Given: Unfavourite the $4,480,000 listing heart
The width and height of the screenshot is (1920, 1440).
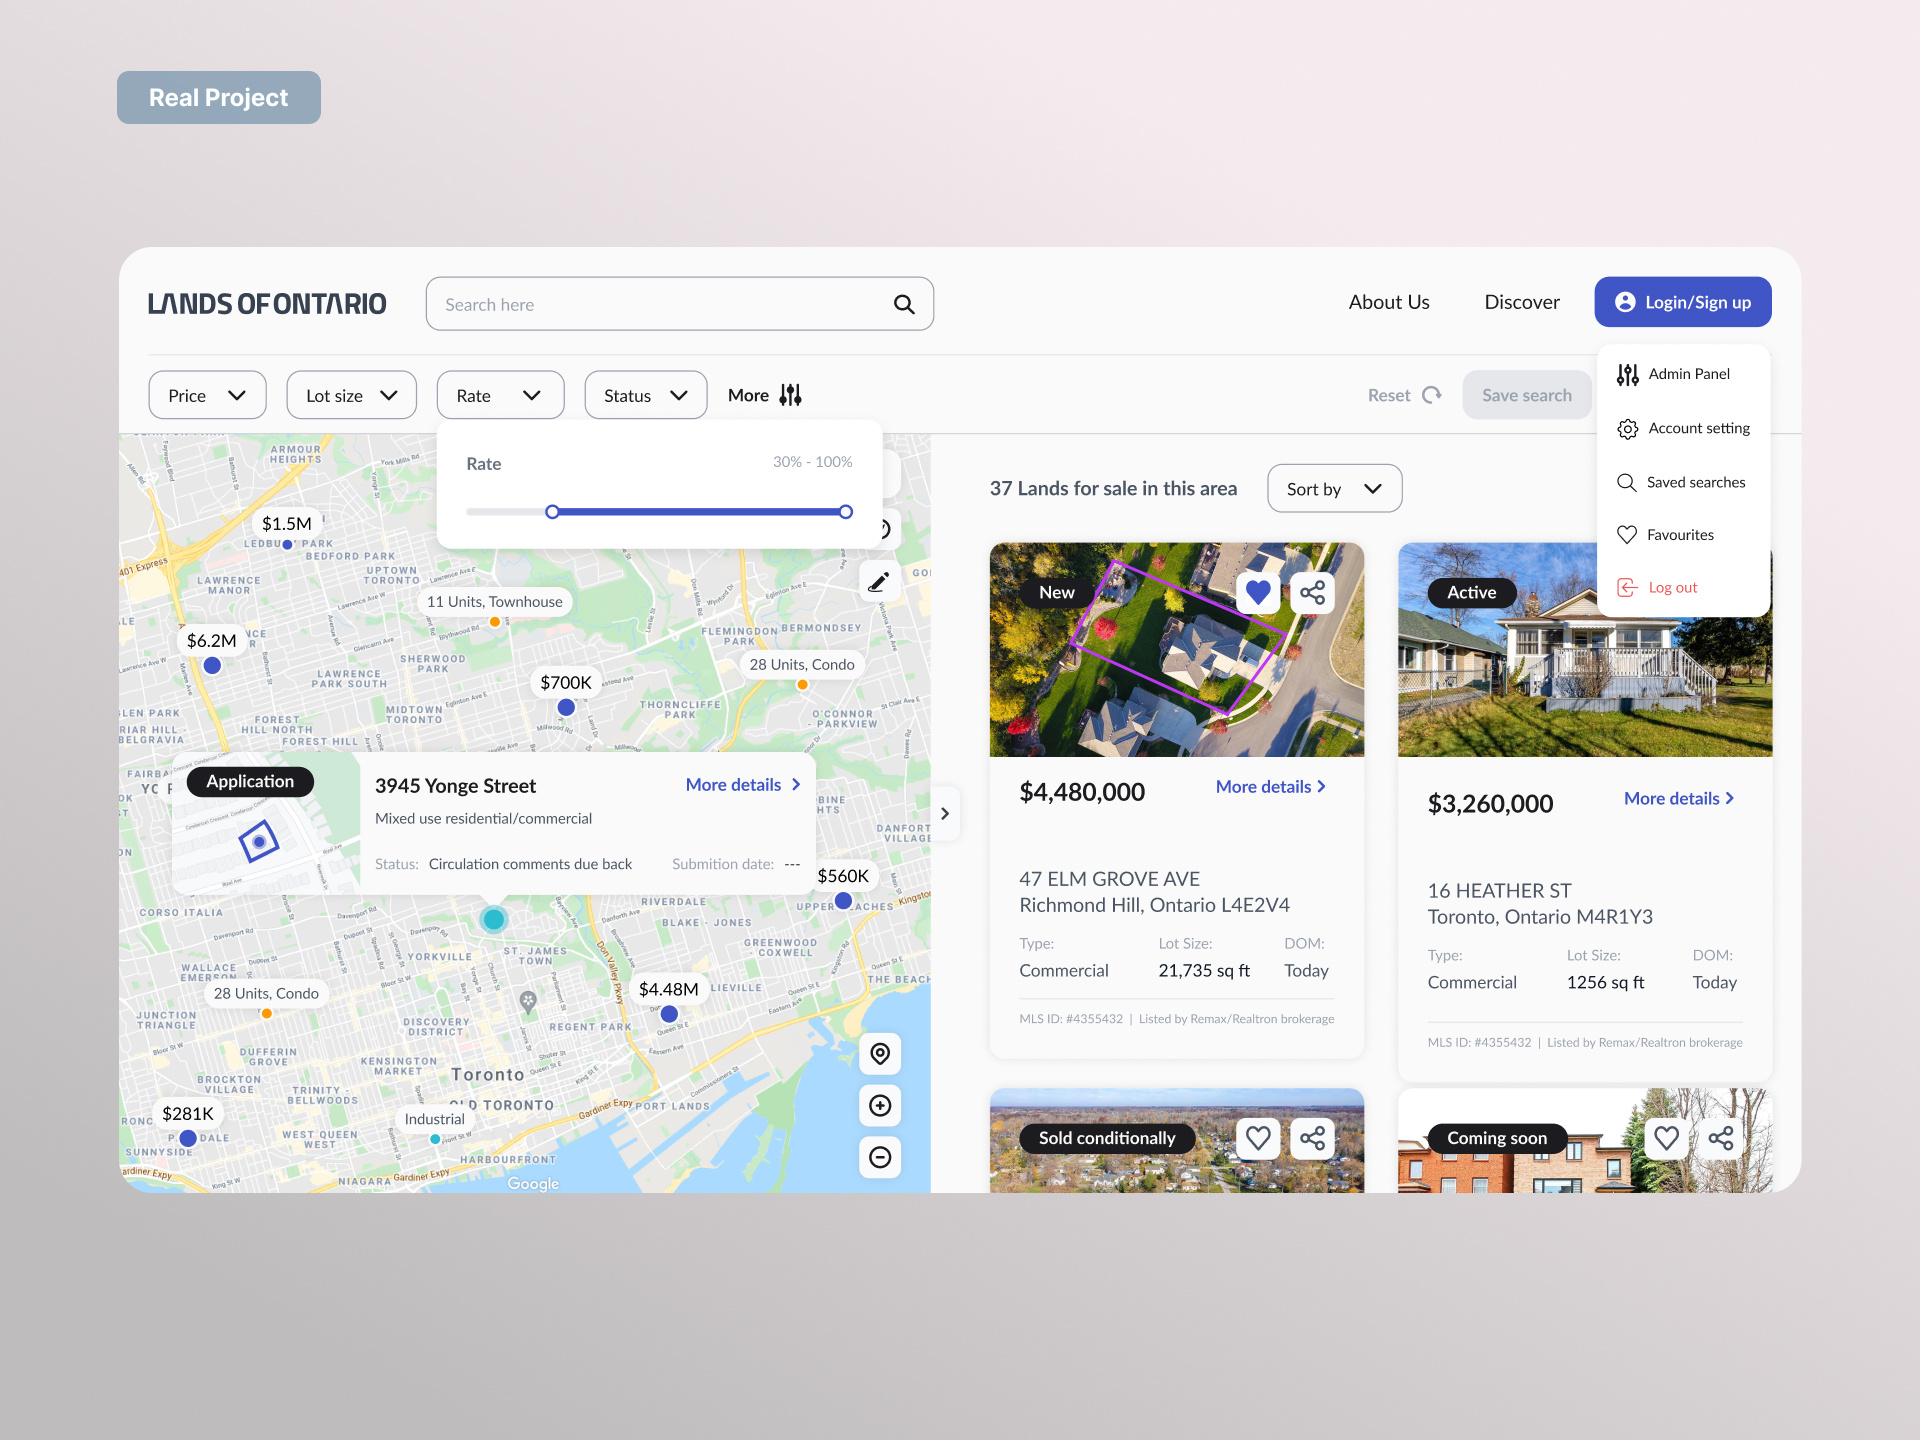Looking at the screenshot, I should click(1258, 593).
